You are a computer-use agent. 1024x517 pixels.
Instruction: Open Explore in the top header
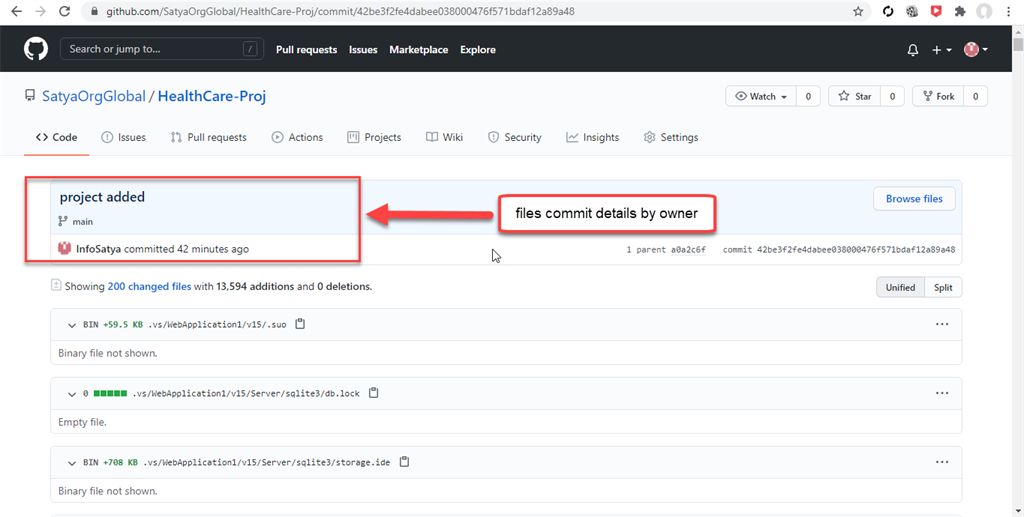(x=477, y=50)
